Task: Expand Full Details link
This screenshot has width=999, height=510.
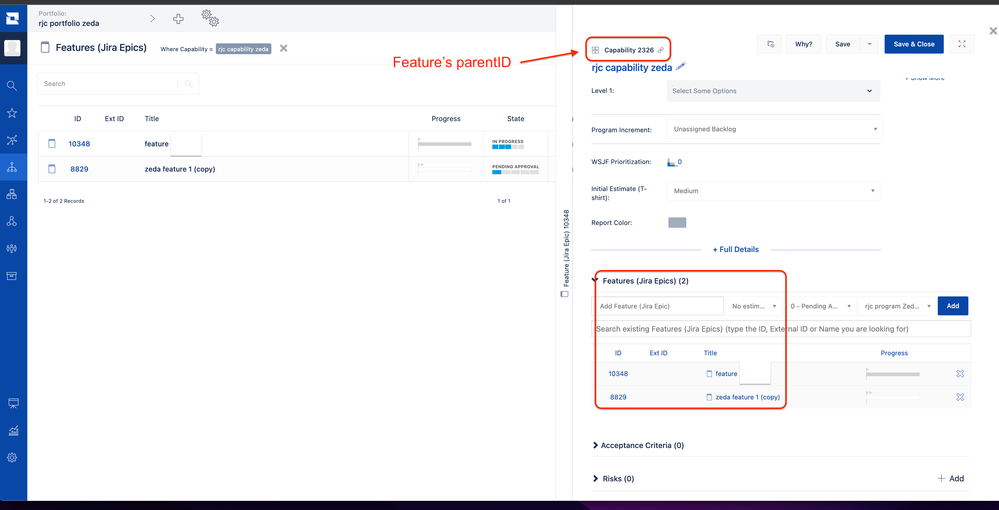Action: (x=735, y=249)
